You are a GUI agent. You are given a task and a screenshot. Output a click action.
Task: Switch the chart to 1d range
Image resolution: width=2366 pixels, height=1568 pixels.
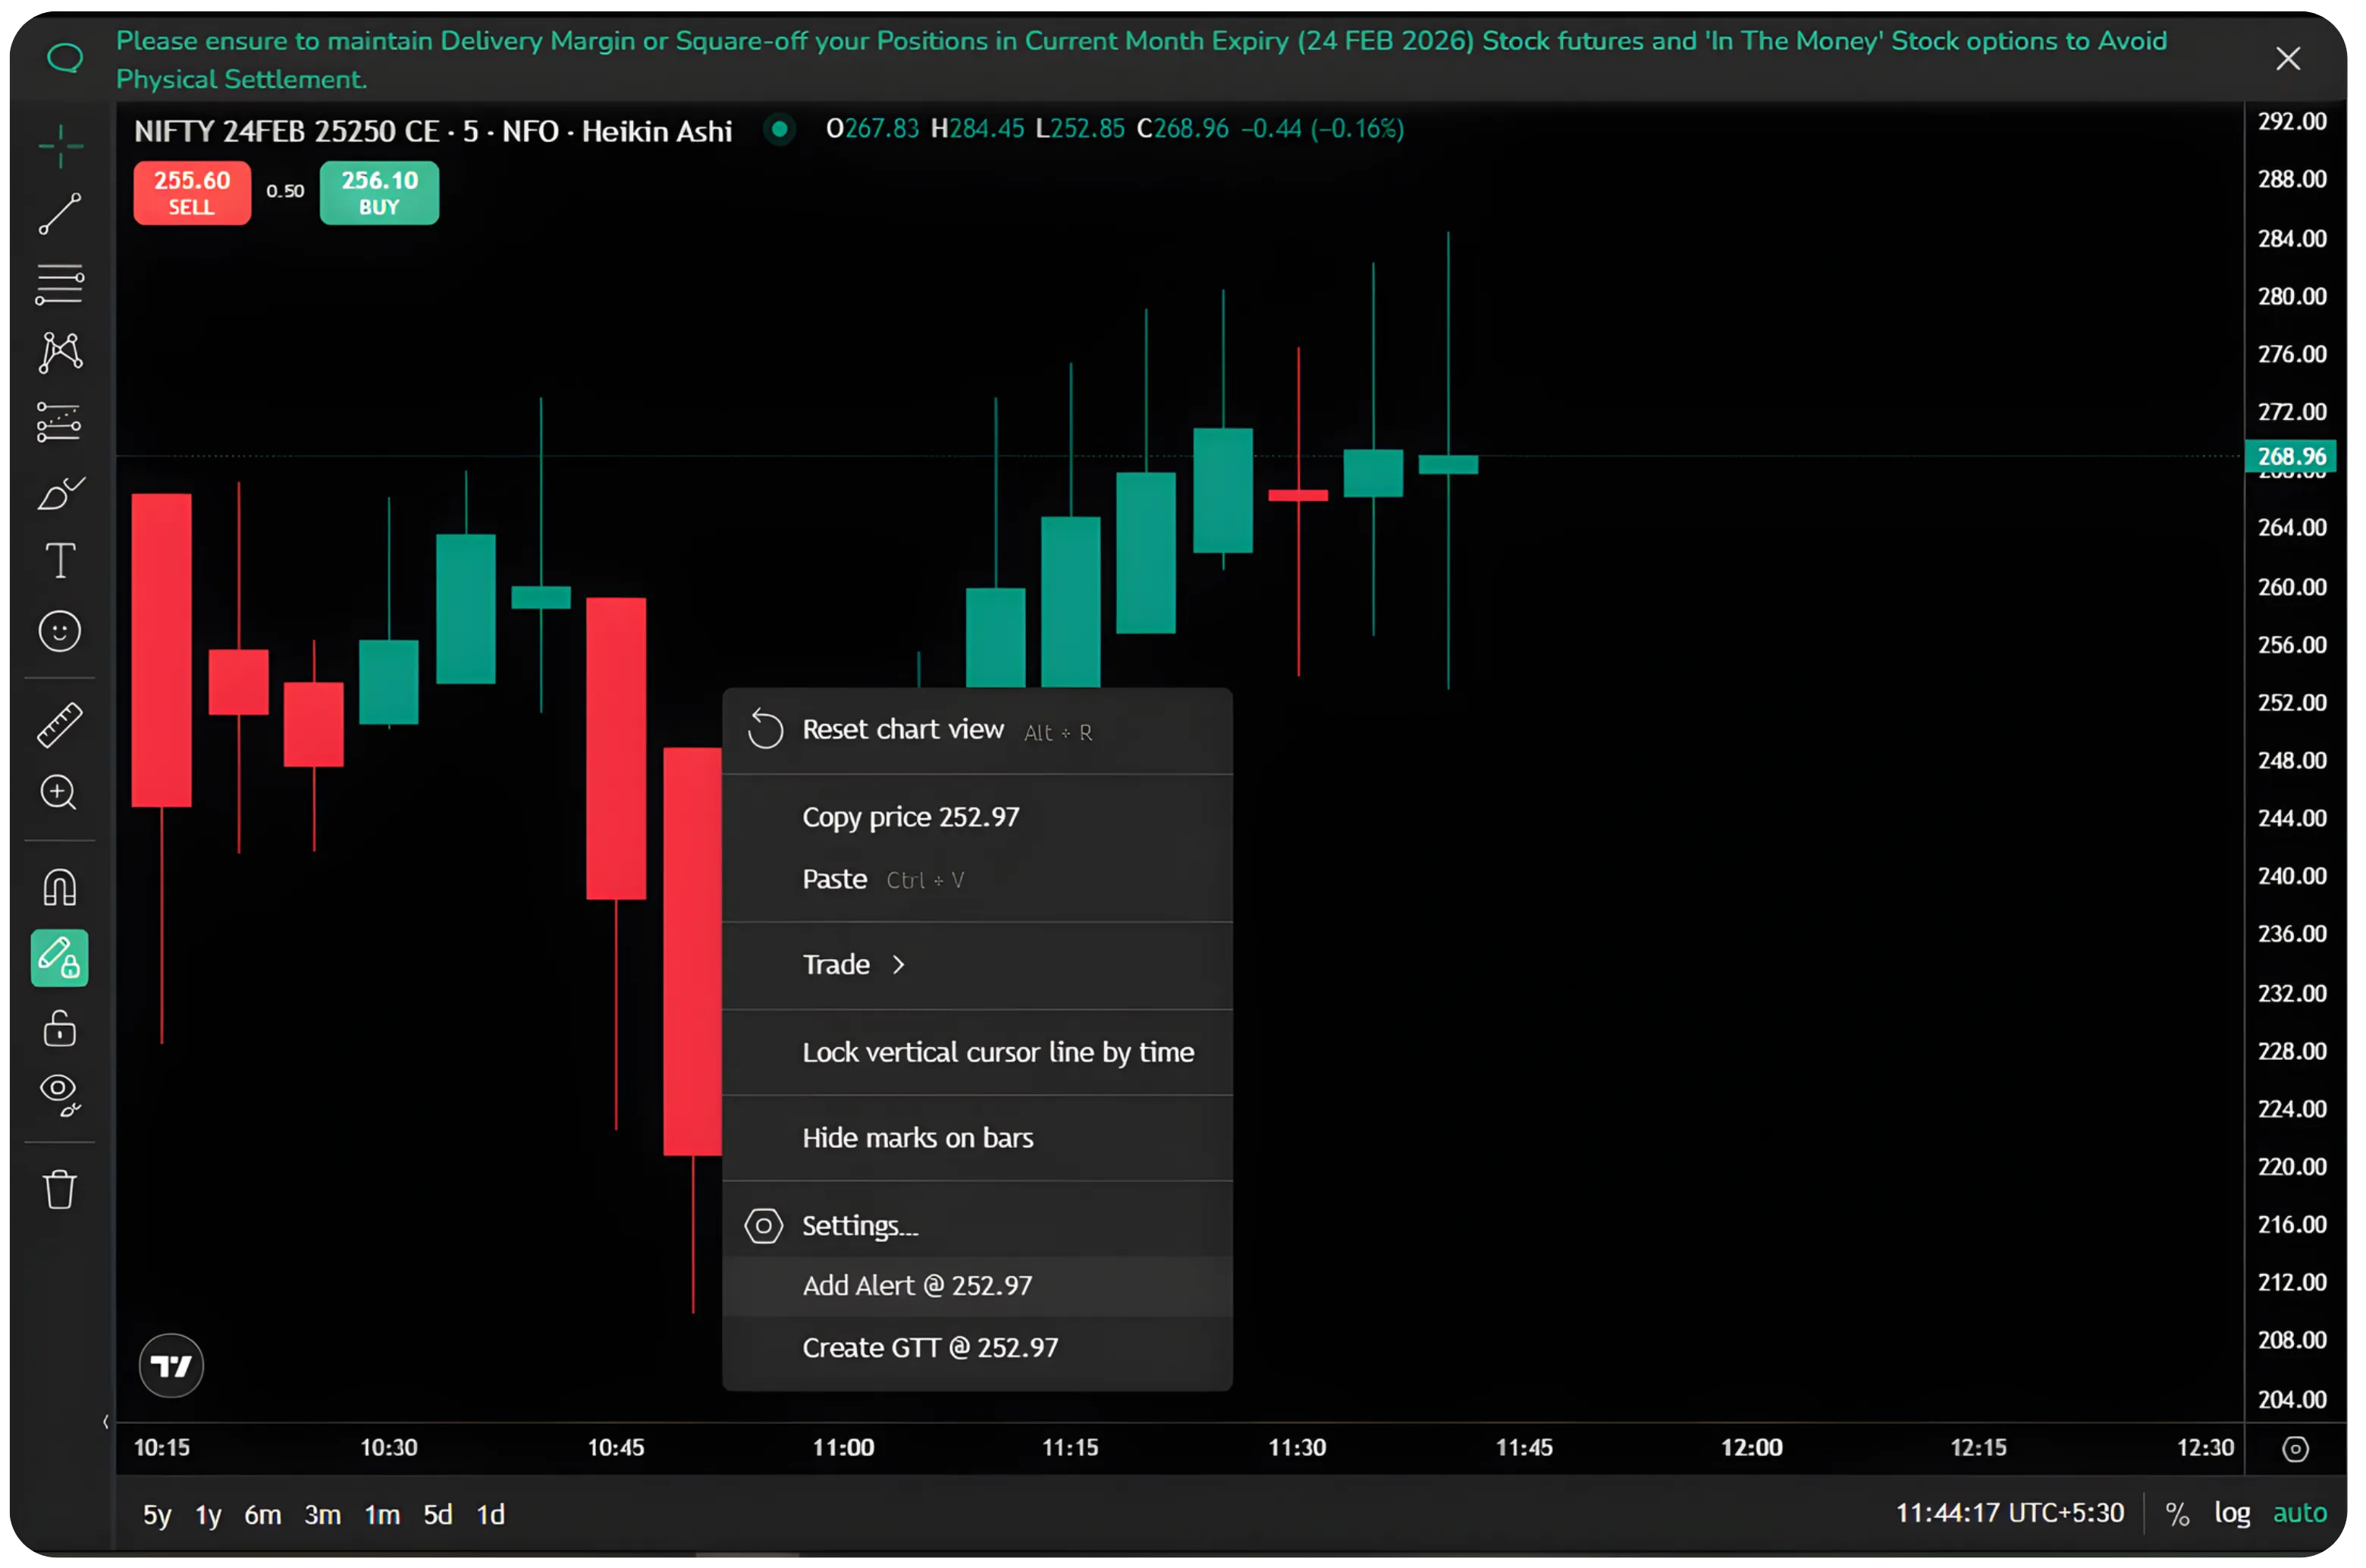490,1514
